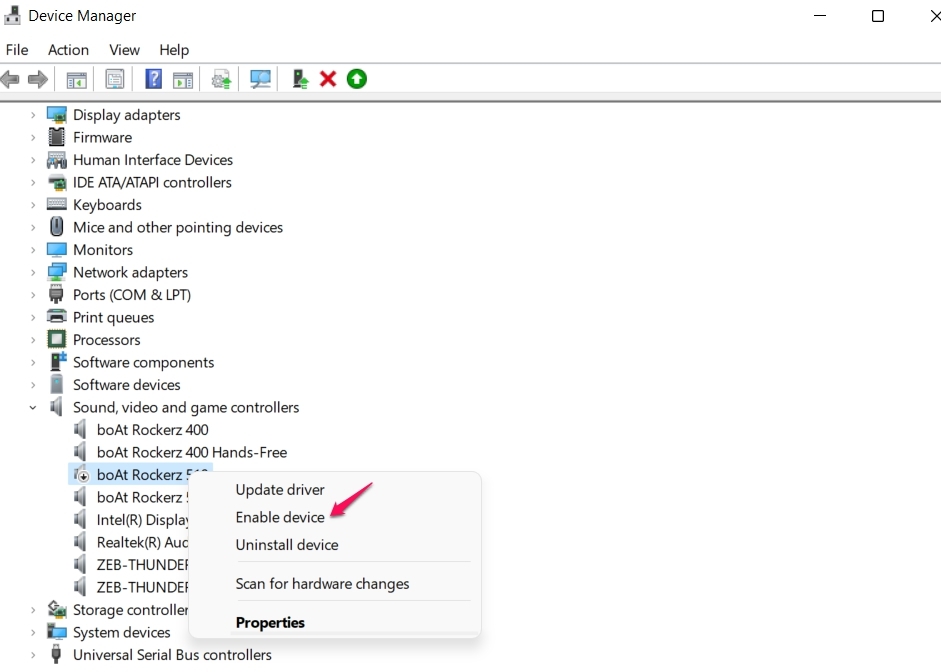This screenshot has width=941, height=672.
Task: Click the Properties sheet toolbar icon
Action: tap(115, 79)
